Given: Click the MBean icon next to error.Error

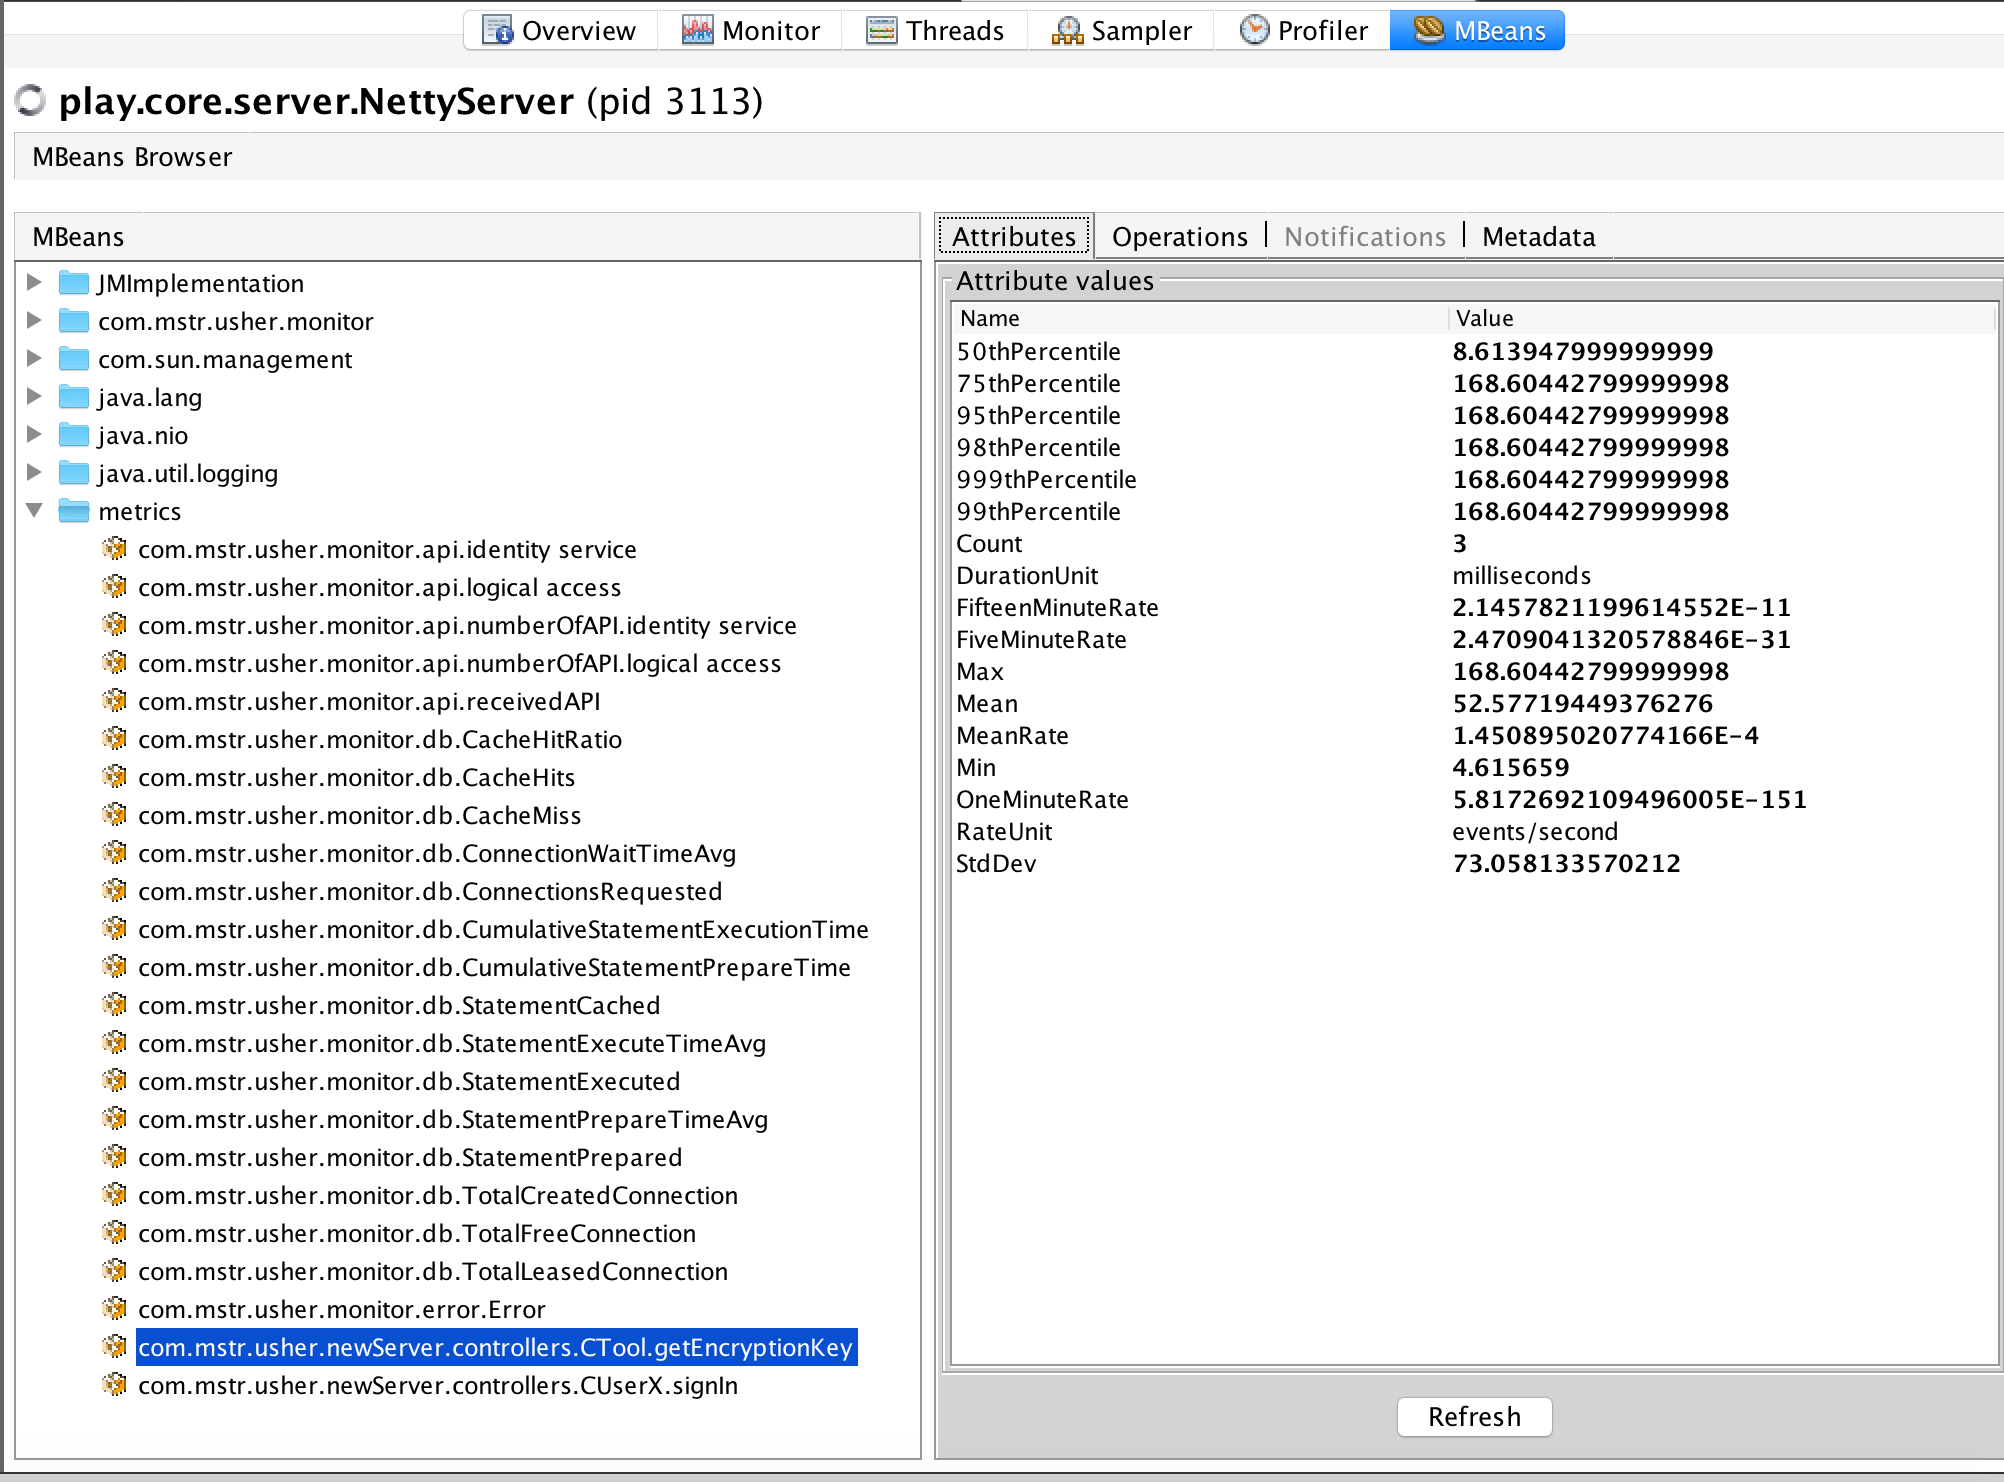Looking at the screenshot, I should click(115, 1309).
